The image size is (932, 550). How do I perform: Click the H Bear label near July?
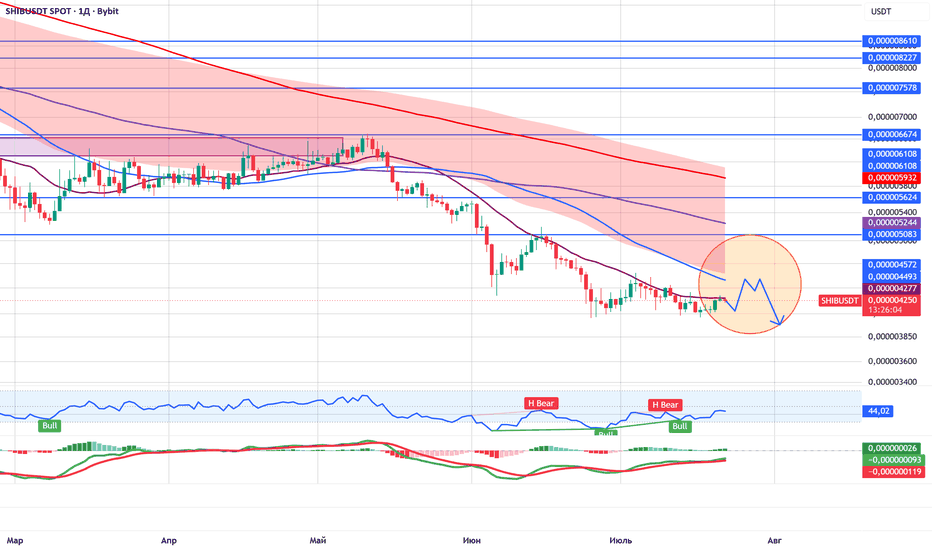[665, 405]
